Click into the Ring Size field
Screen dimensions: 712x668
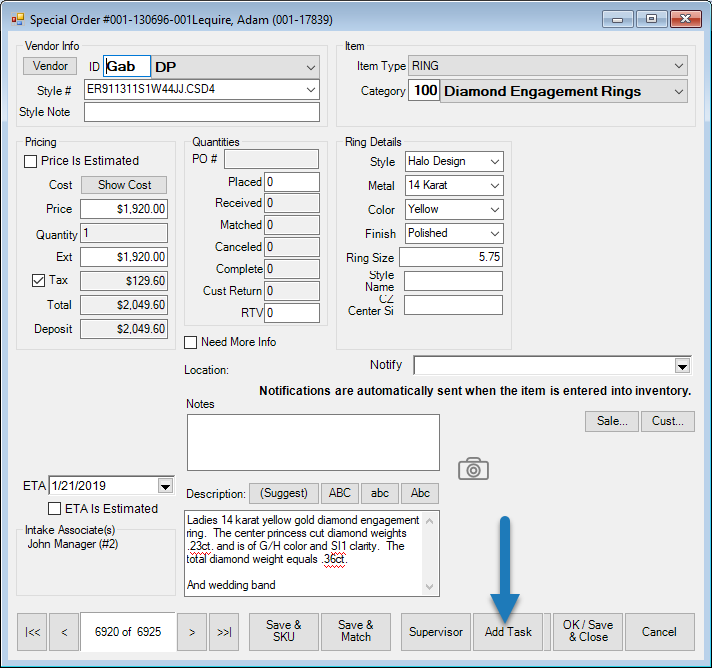[x=453, y=257]
